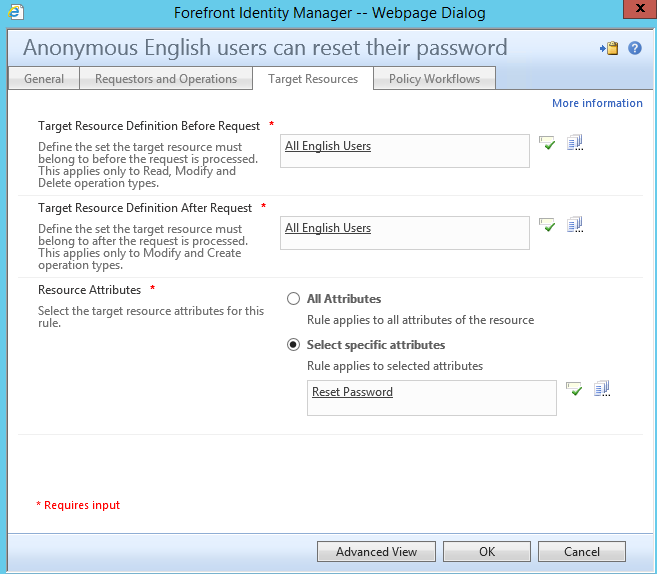Click the 'Target Resource Definition Before Request' label
The width and height of the screenshot is (657, 574).
(x=149, y=126)
